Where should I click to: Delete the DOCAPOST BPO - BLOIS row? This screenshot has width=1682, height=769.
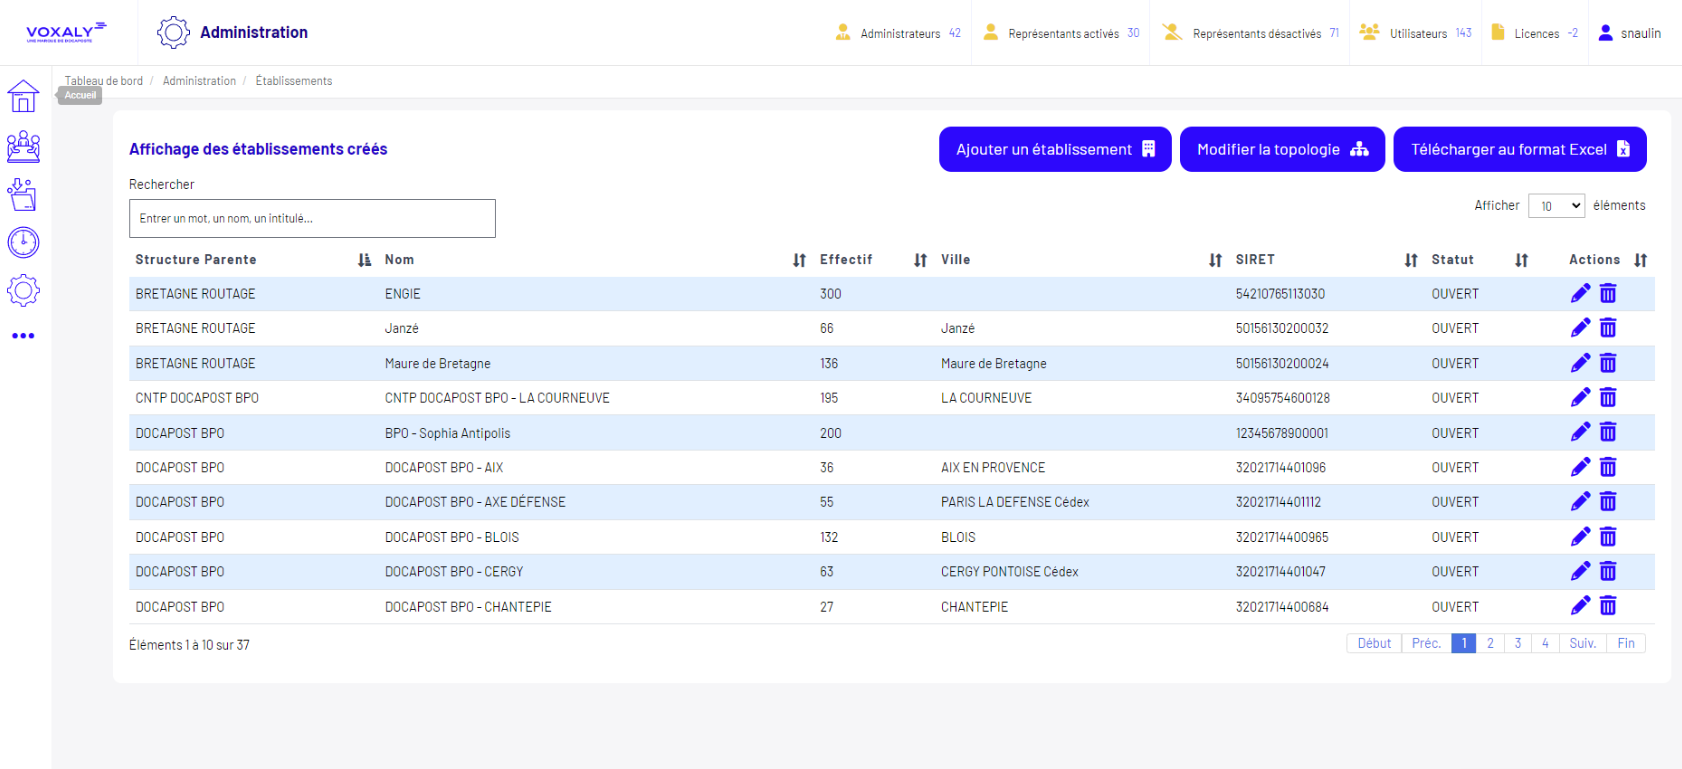1608,537
